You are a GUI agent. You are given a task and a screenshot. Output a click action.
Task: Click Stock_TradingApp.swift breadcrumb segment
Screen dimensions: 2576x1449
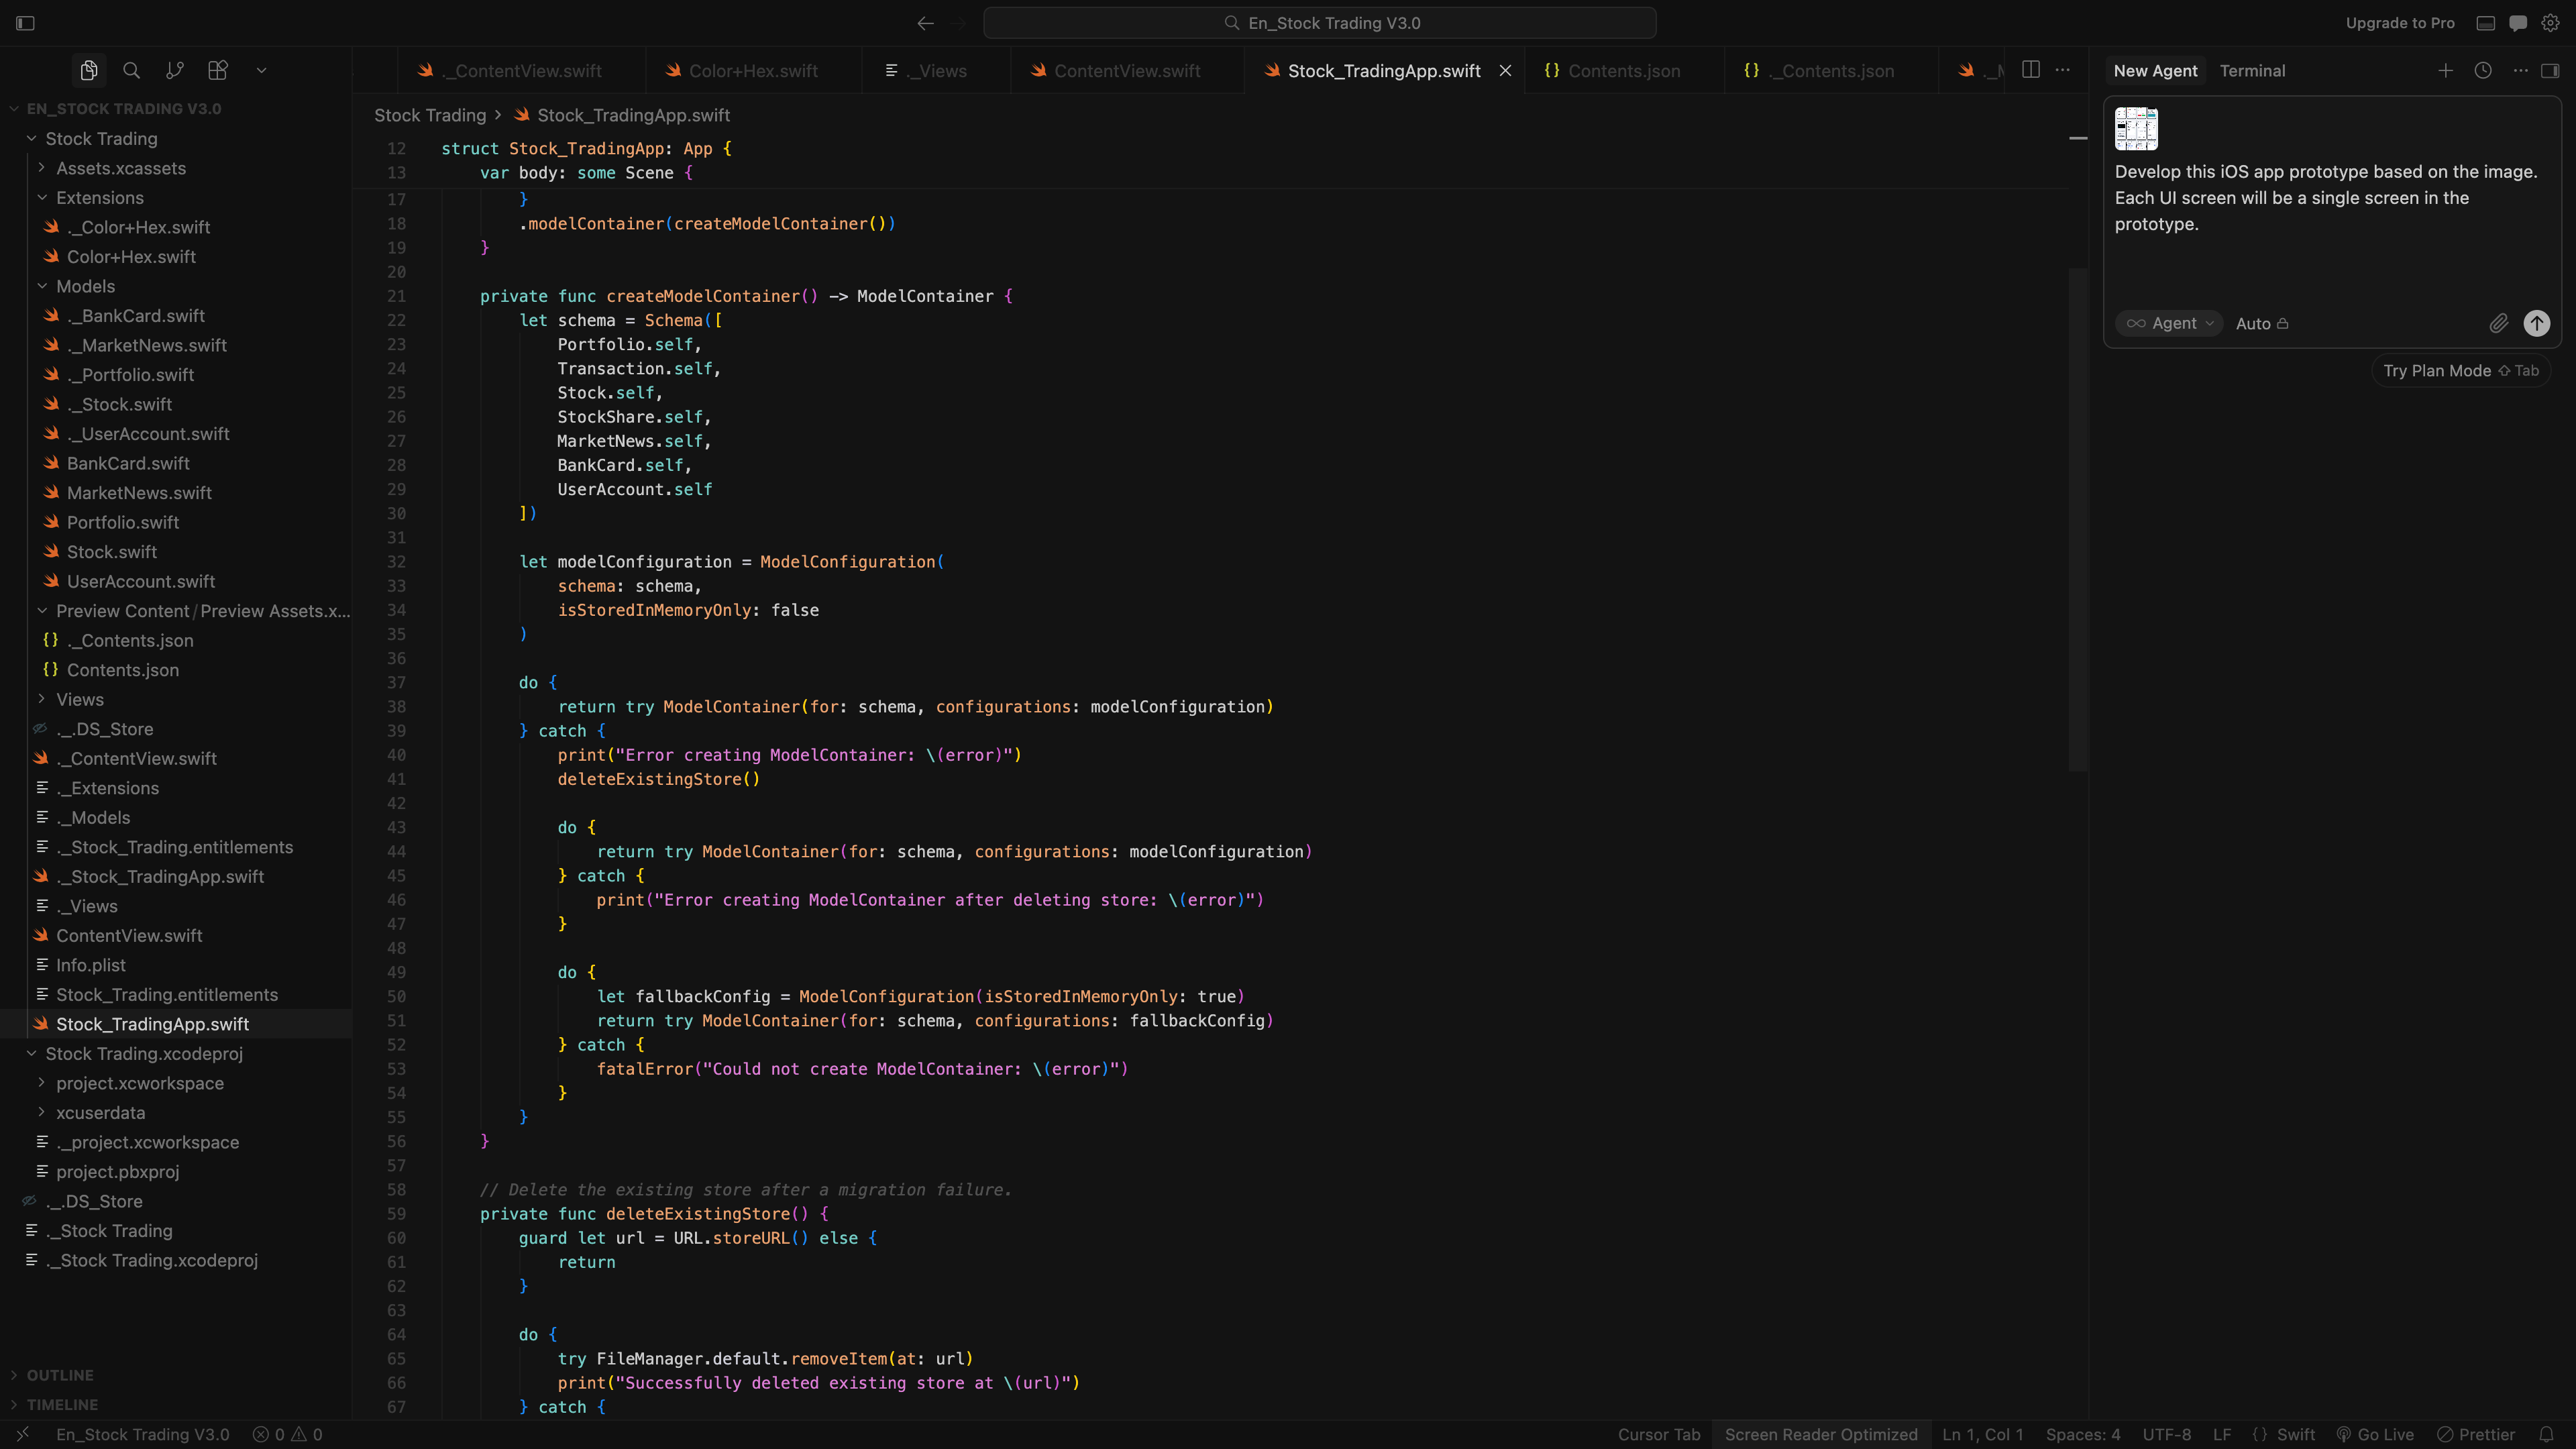tap(633, 115)
